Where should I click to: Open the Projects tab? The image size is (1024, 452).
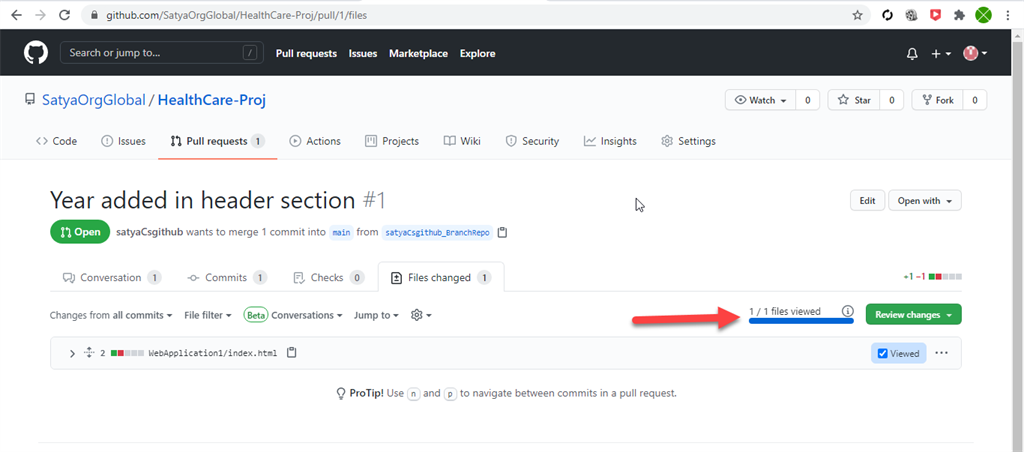click(x=392, y=140)
